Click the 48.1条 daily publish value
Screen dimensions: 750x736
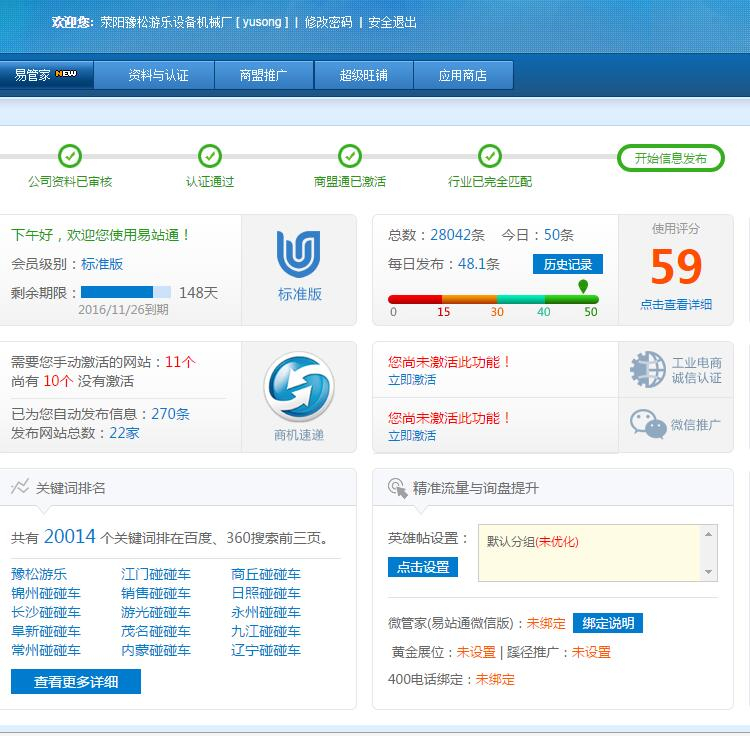(x=479, y=264)
